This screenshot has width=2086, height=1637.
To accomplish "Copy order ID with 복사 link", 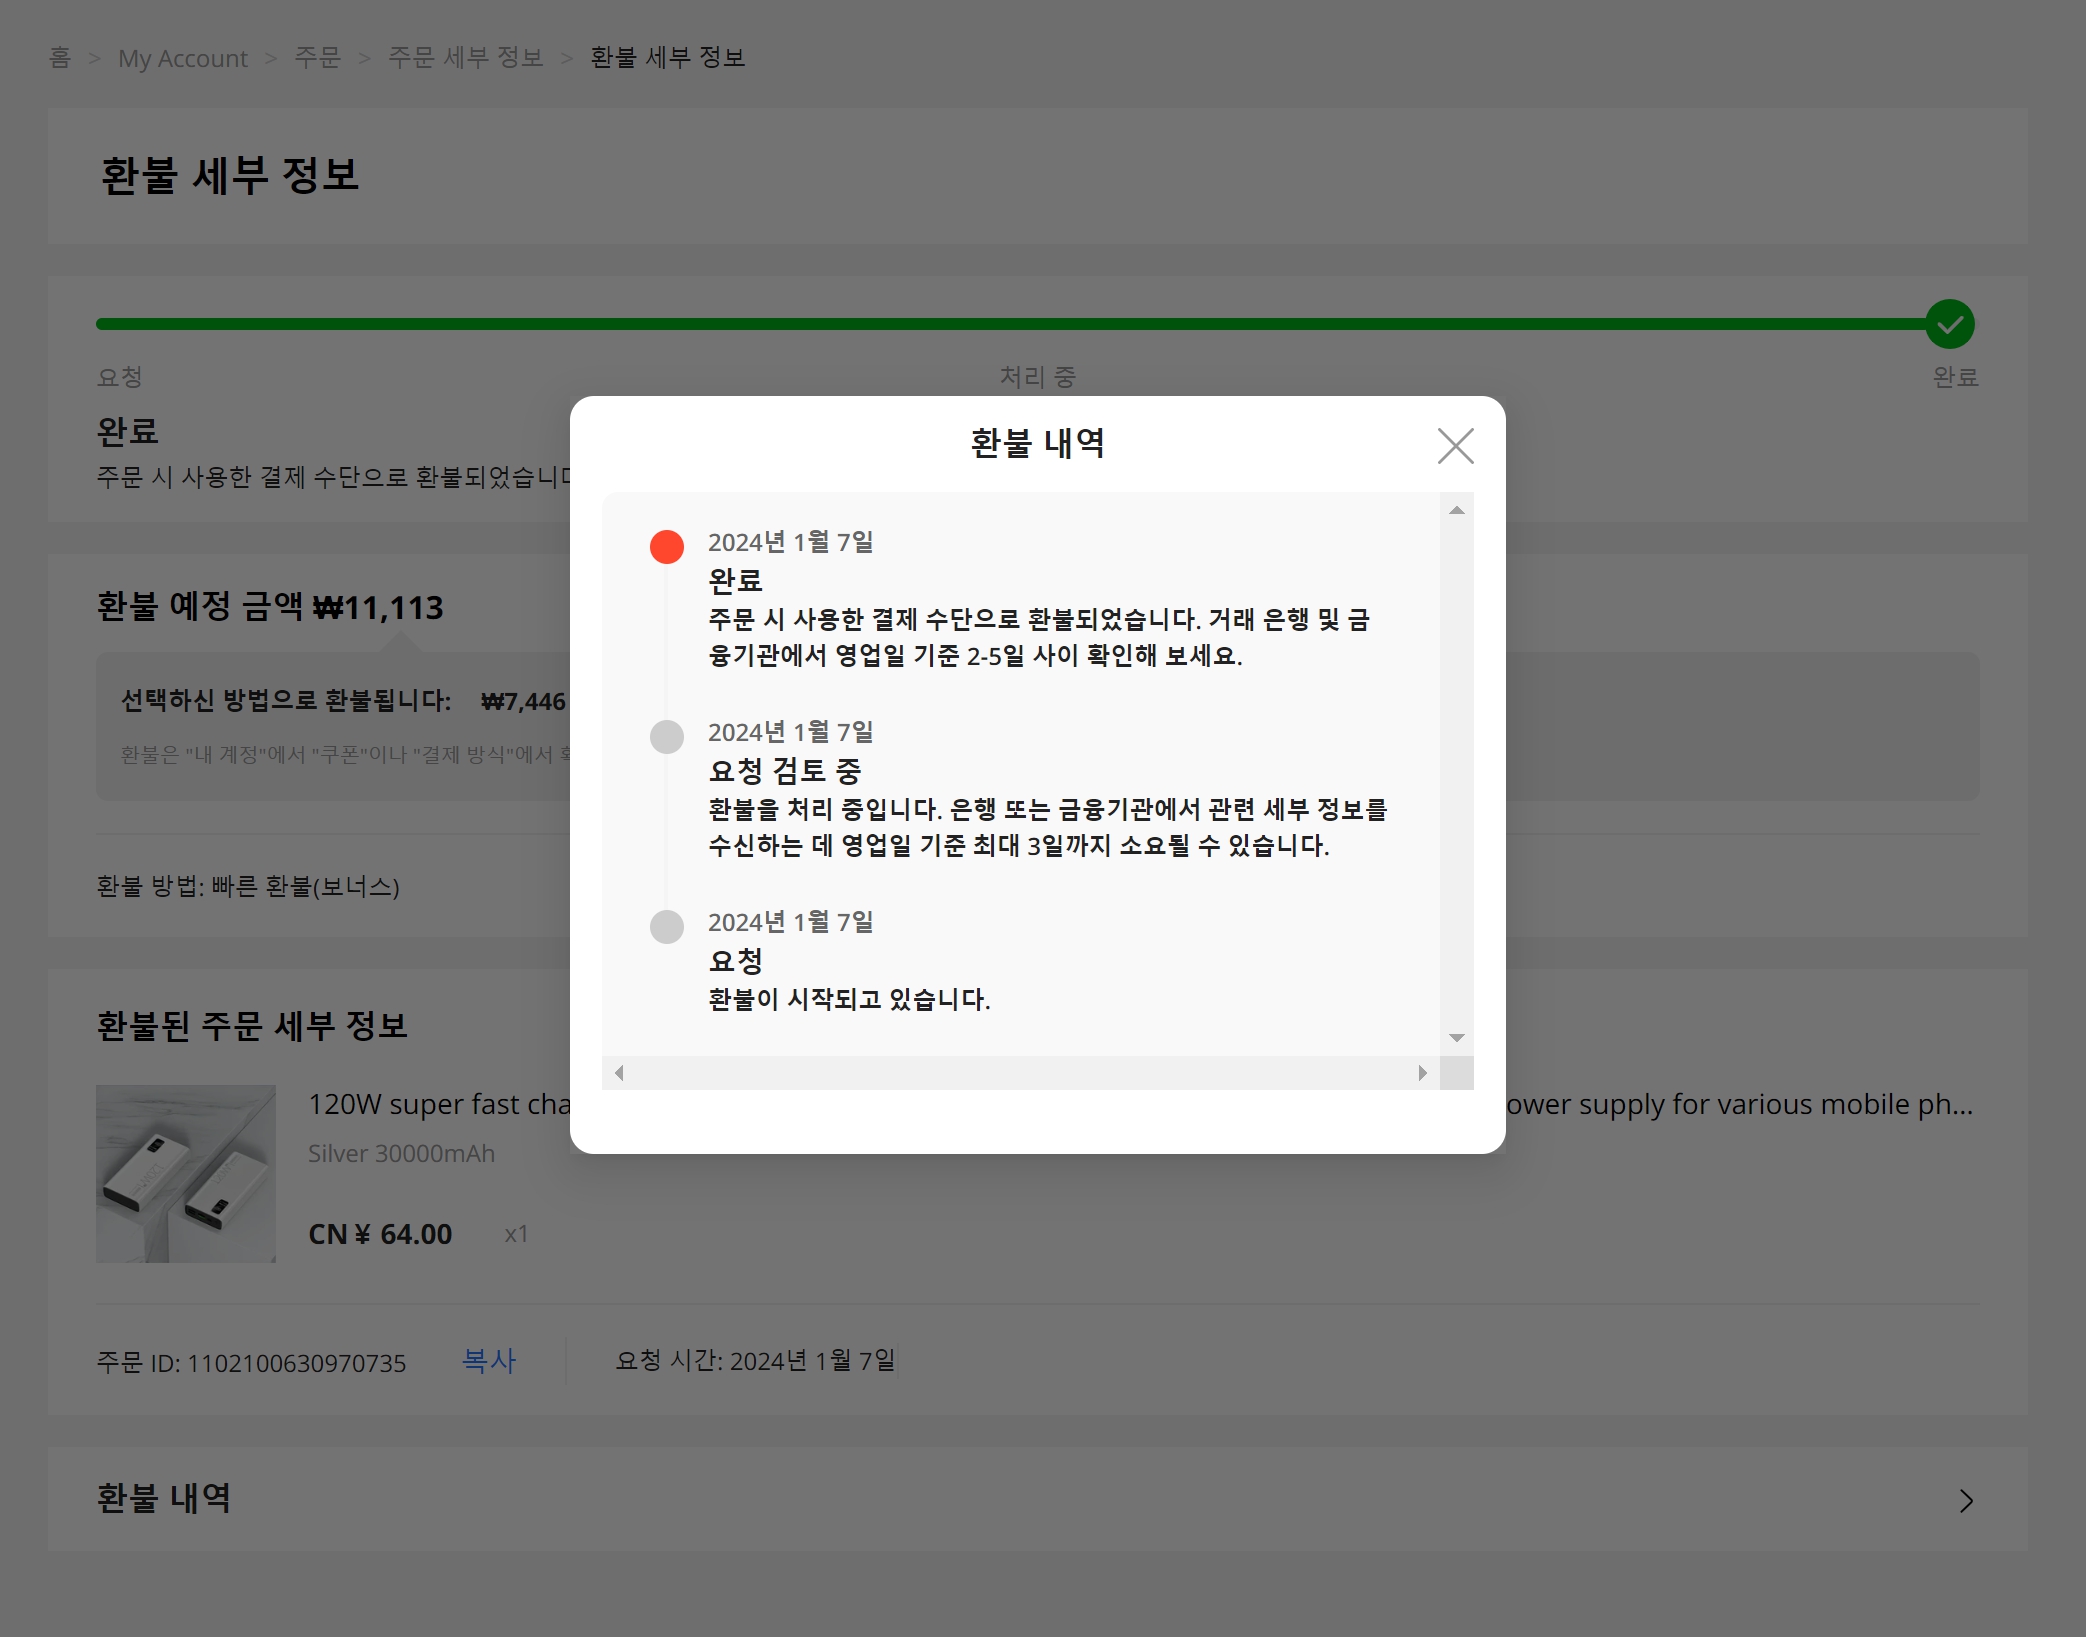I will 489,1361.
